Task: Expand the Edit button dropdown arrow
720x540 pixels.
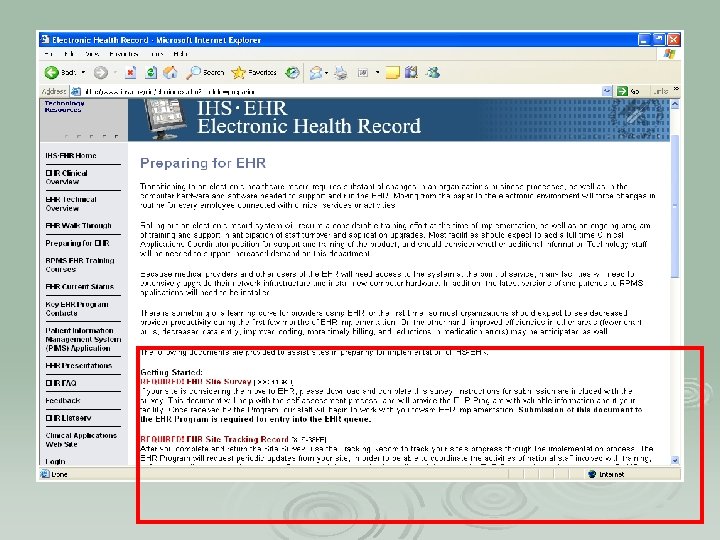Action: pyautogui.click(x=377, y=73)
